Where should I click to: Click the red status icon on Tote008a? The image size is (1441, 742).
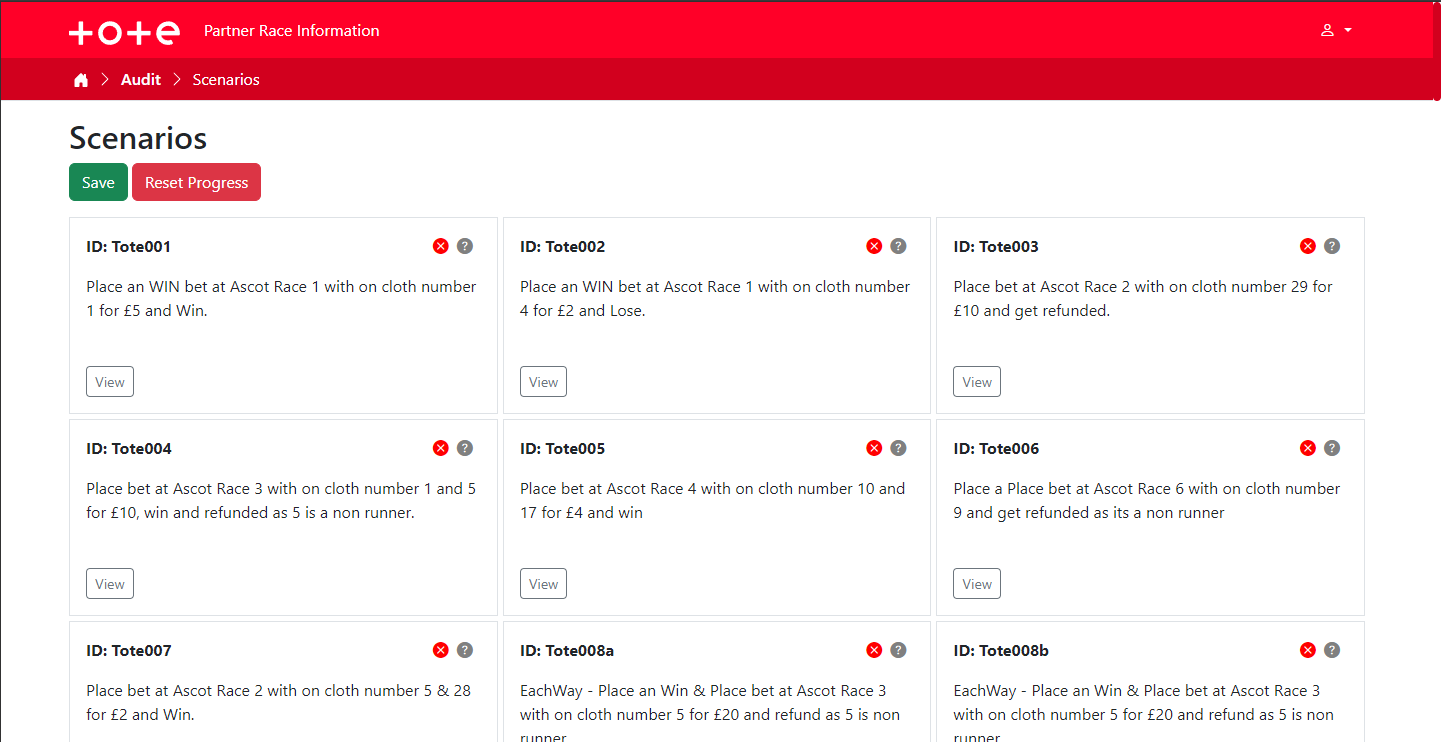click(x=874, y=650)
